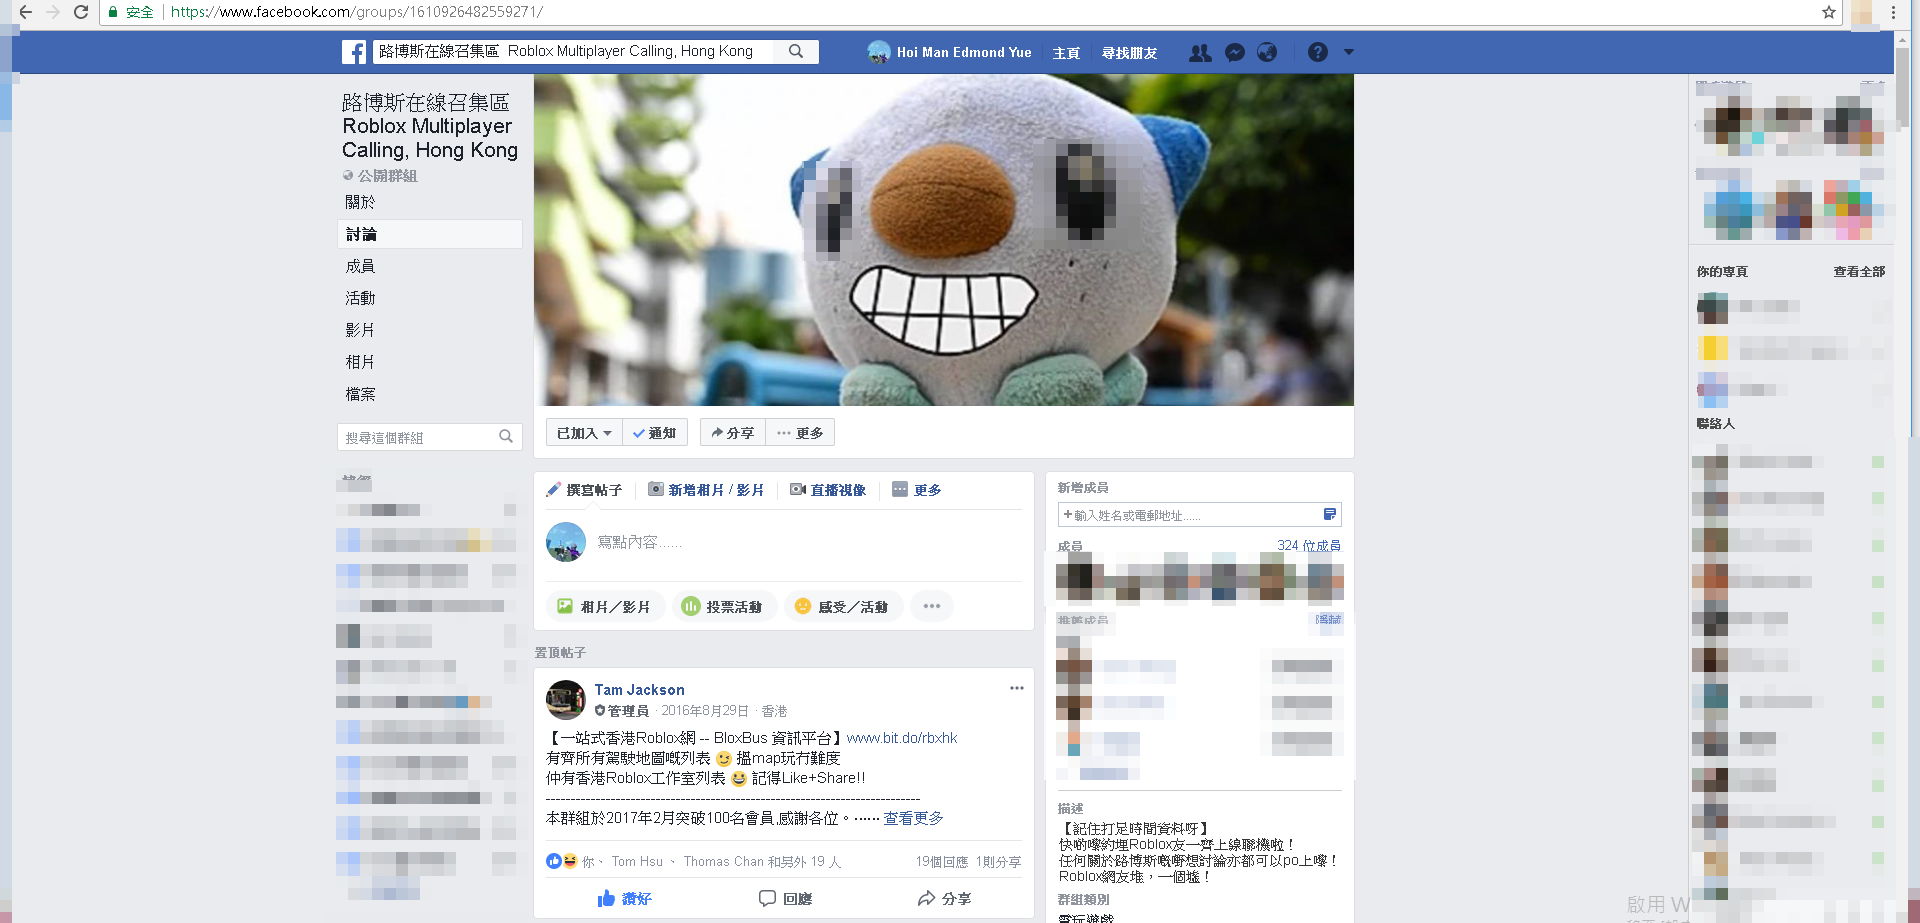Click 查看全部 see all pages

[x=1859, y=272]
